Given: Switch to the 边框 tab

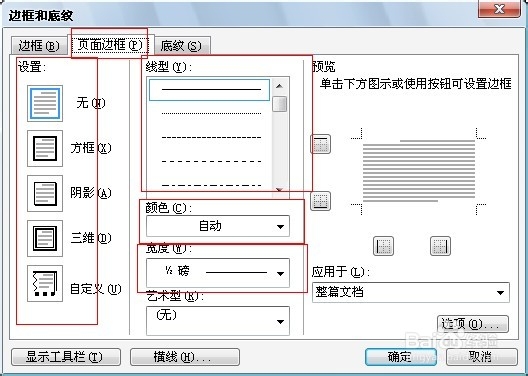Looking at the screenshot, I should point(39,46).
